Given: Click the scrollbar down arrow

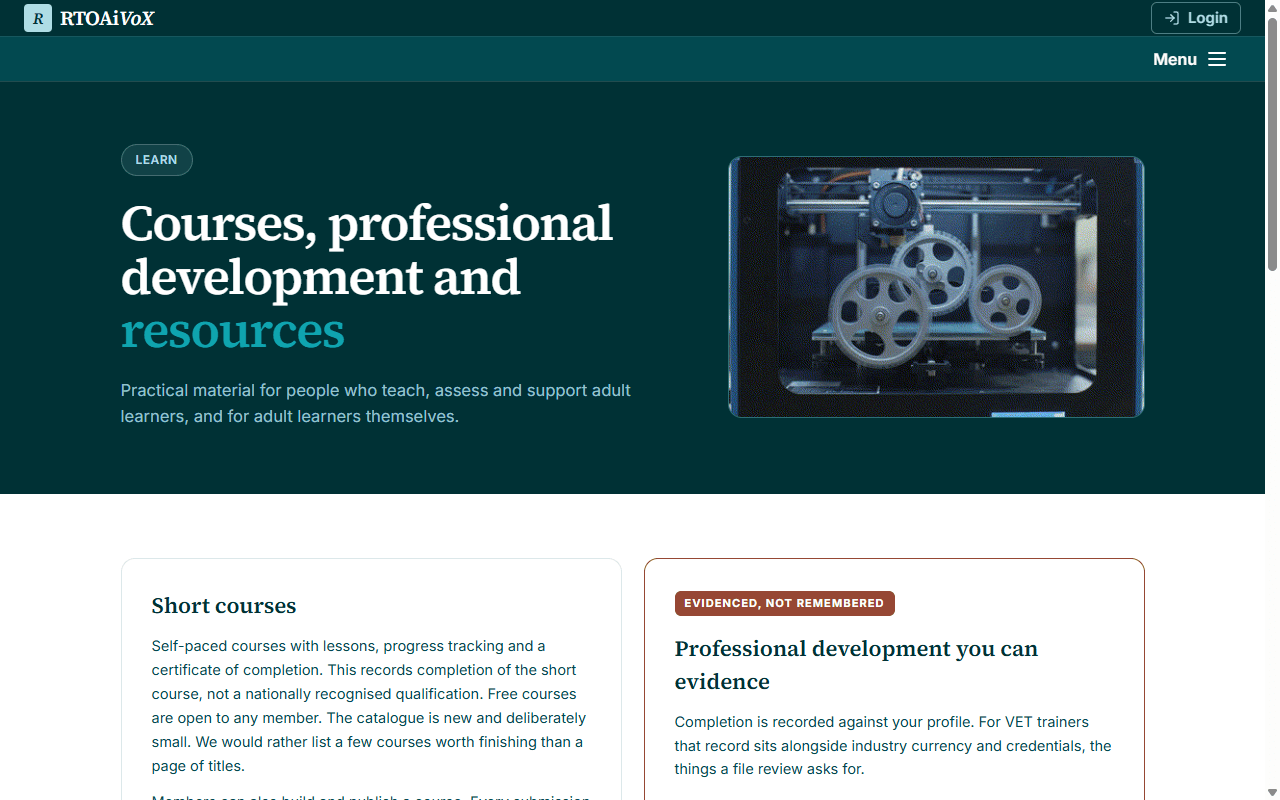Looking at the screenshot, I should click(1272, 792).
